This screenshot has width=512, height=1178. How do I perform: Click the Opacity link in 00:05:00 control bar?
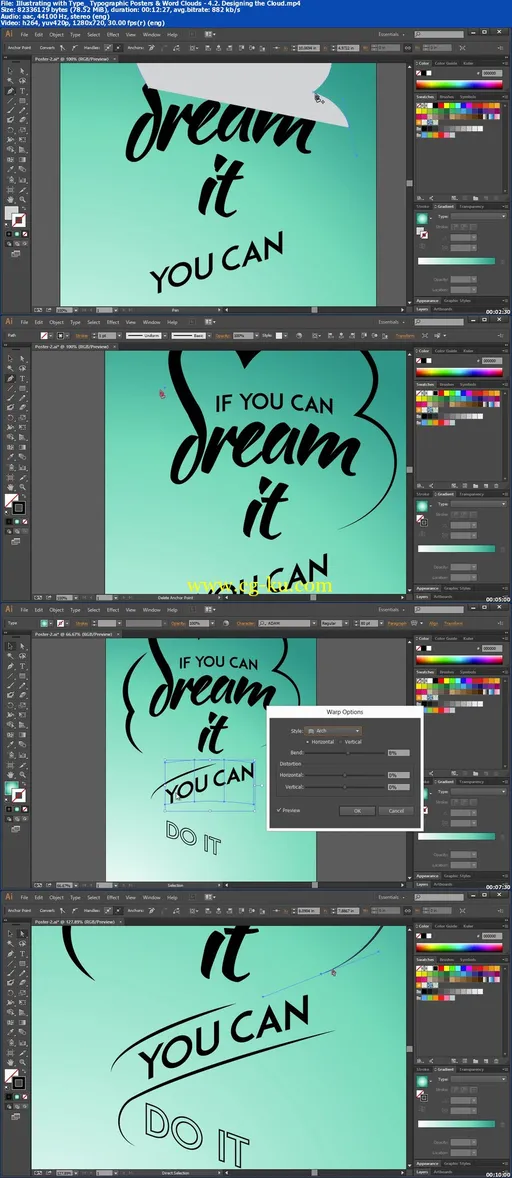(x=223, y=335)
